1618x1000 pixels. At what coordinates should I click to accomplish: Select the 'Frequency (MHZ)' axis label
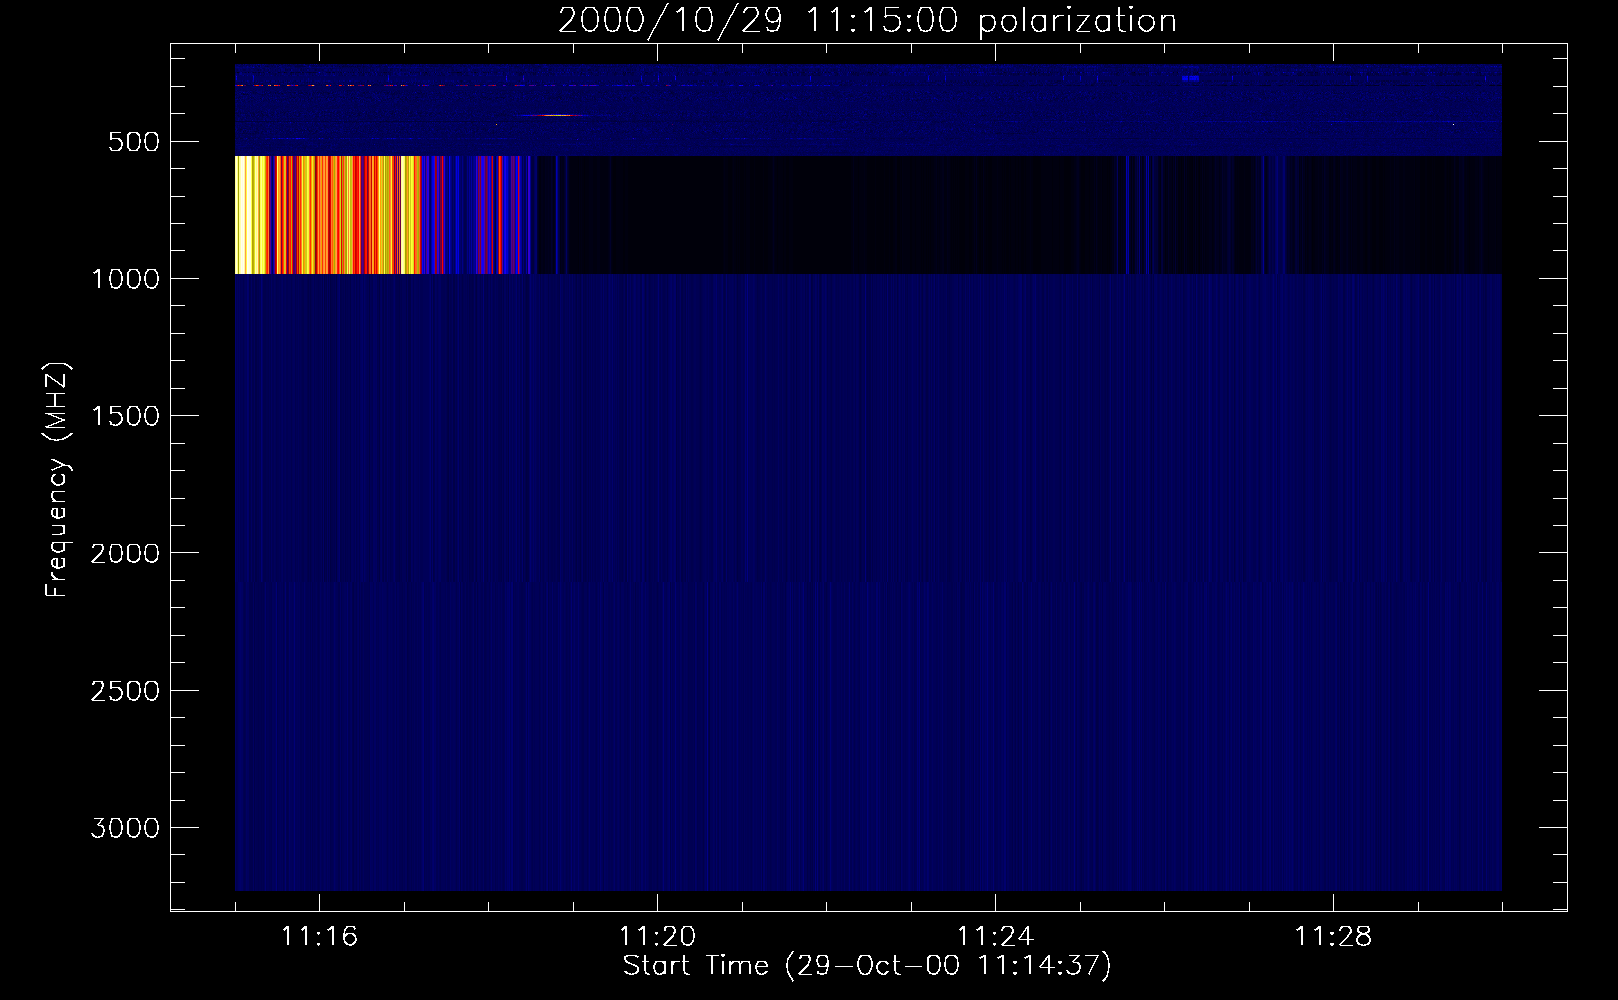(x=57, y=480)
